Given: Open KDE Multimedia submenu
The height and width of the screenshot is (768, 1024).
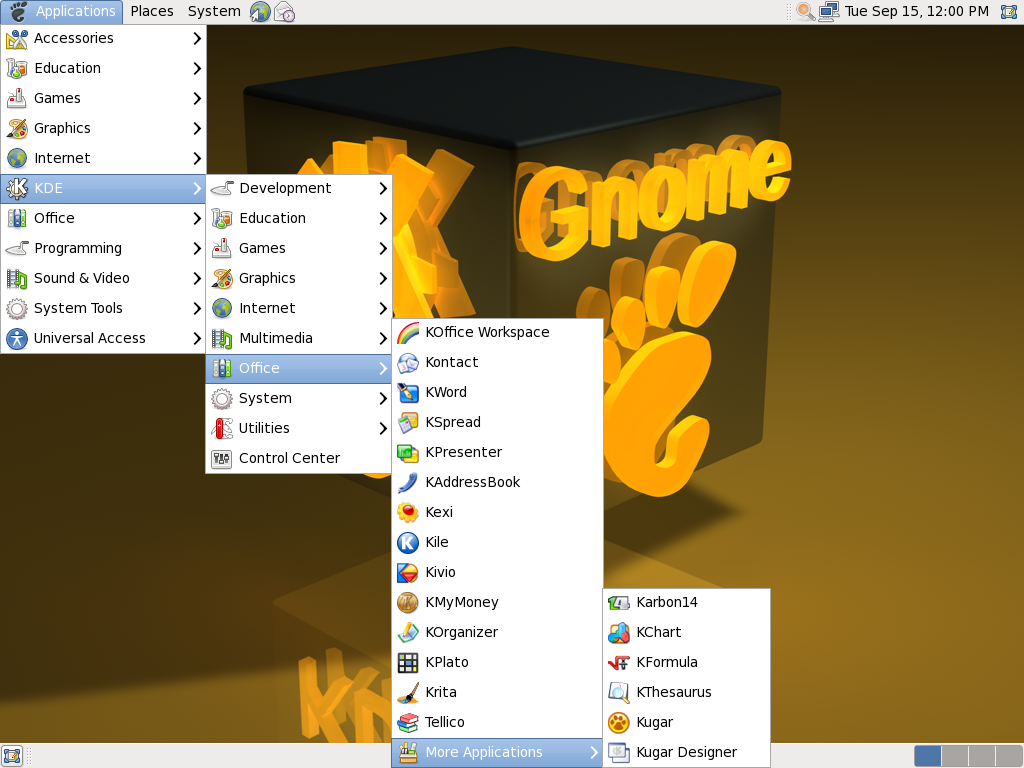Looking at the screenshot, I should (x=299, y=338).
